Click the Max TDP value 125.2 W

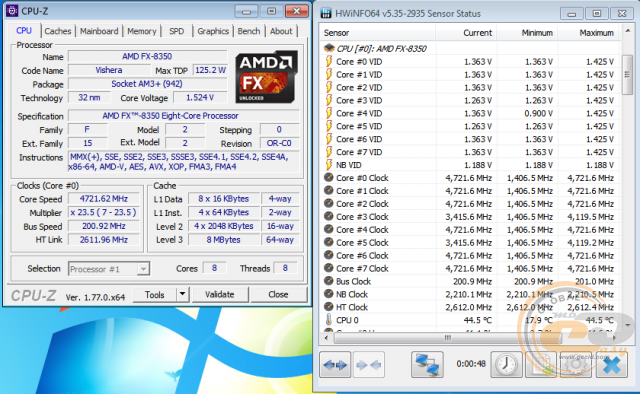coord(210,70)
